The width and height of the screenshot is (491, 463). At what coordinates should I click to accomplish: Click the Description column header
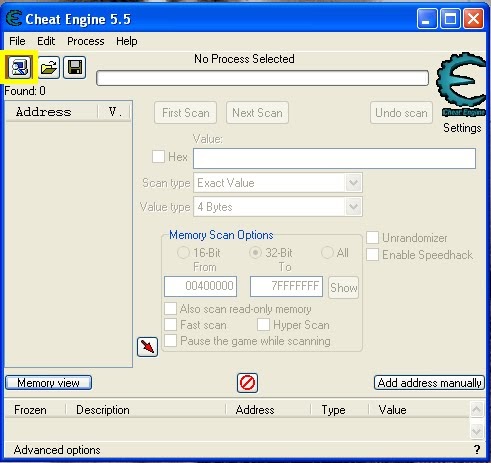click(x=145, y=410)
